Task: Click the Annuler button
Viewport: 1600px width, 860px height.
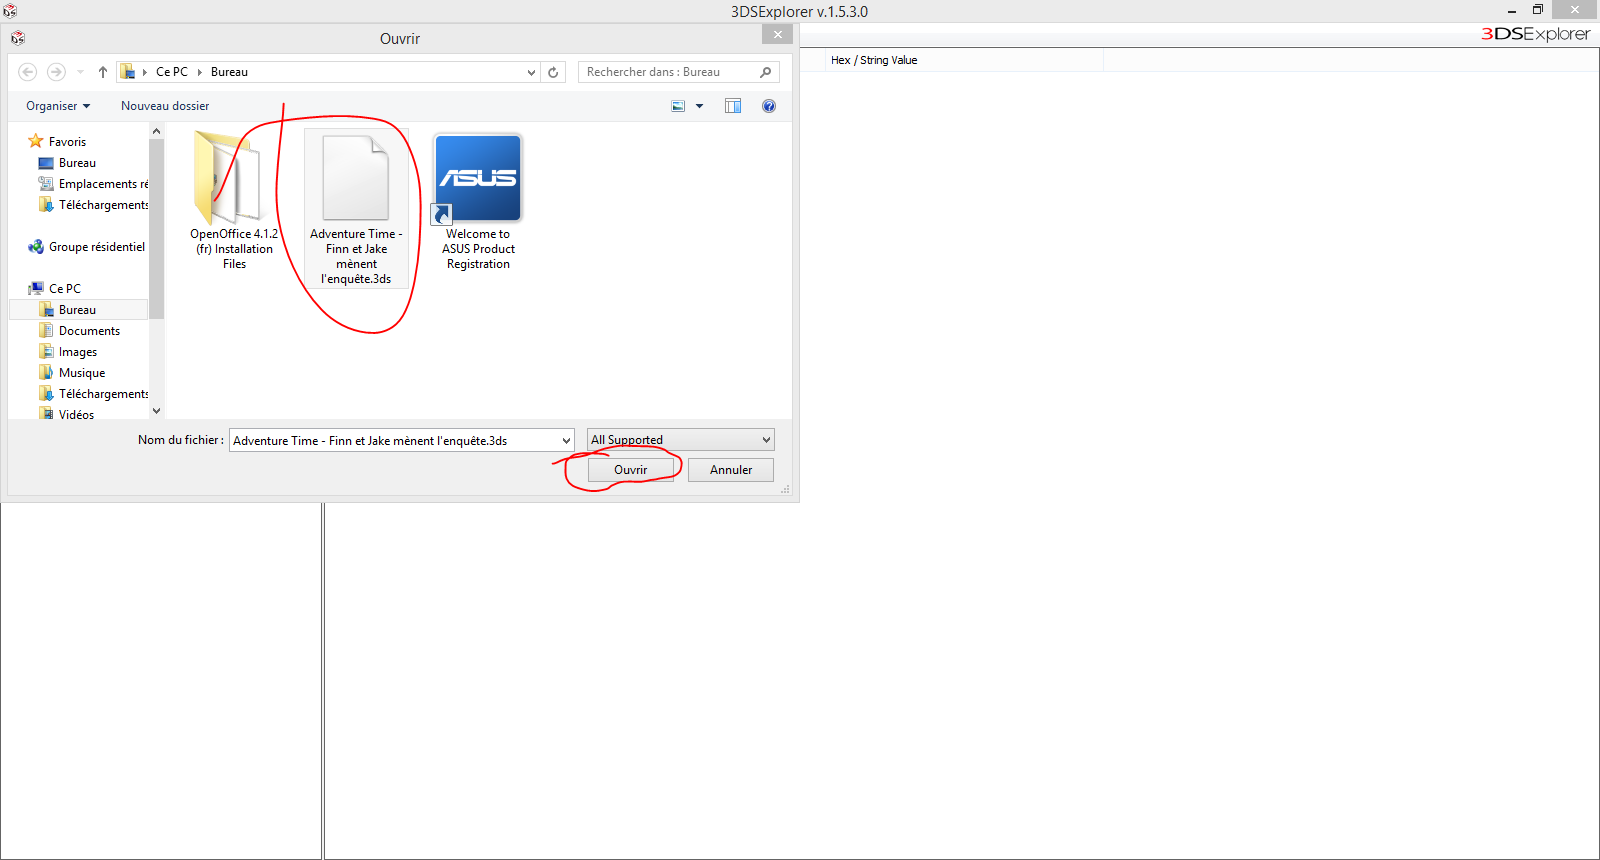Action: pos(731,470)
